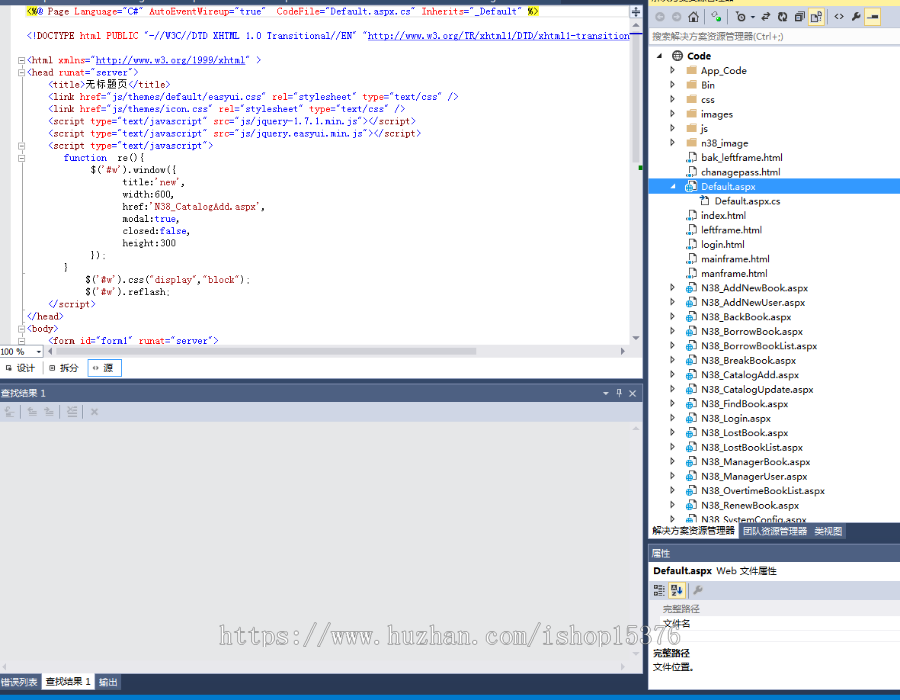Switch to the 设计 (Design) view tab

coord(20,368)
